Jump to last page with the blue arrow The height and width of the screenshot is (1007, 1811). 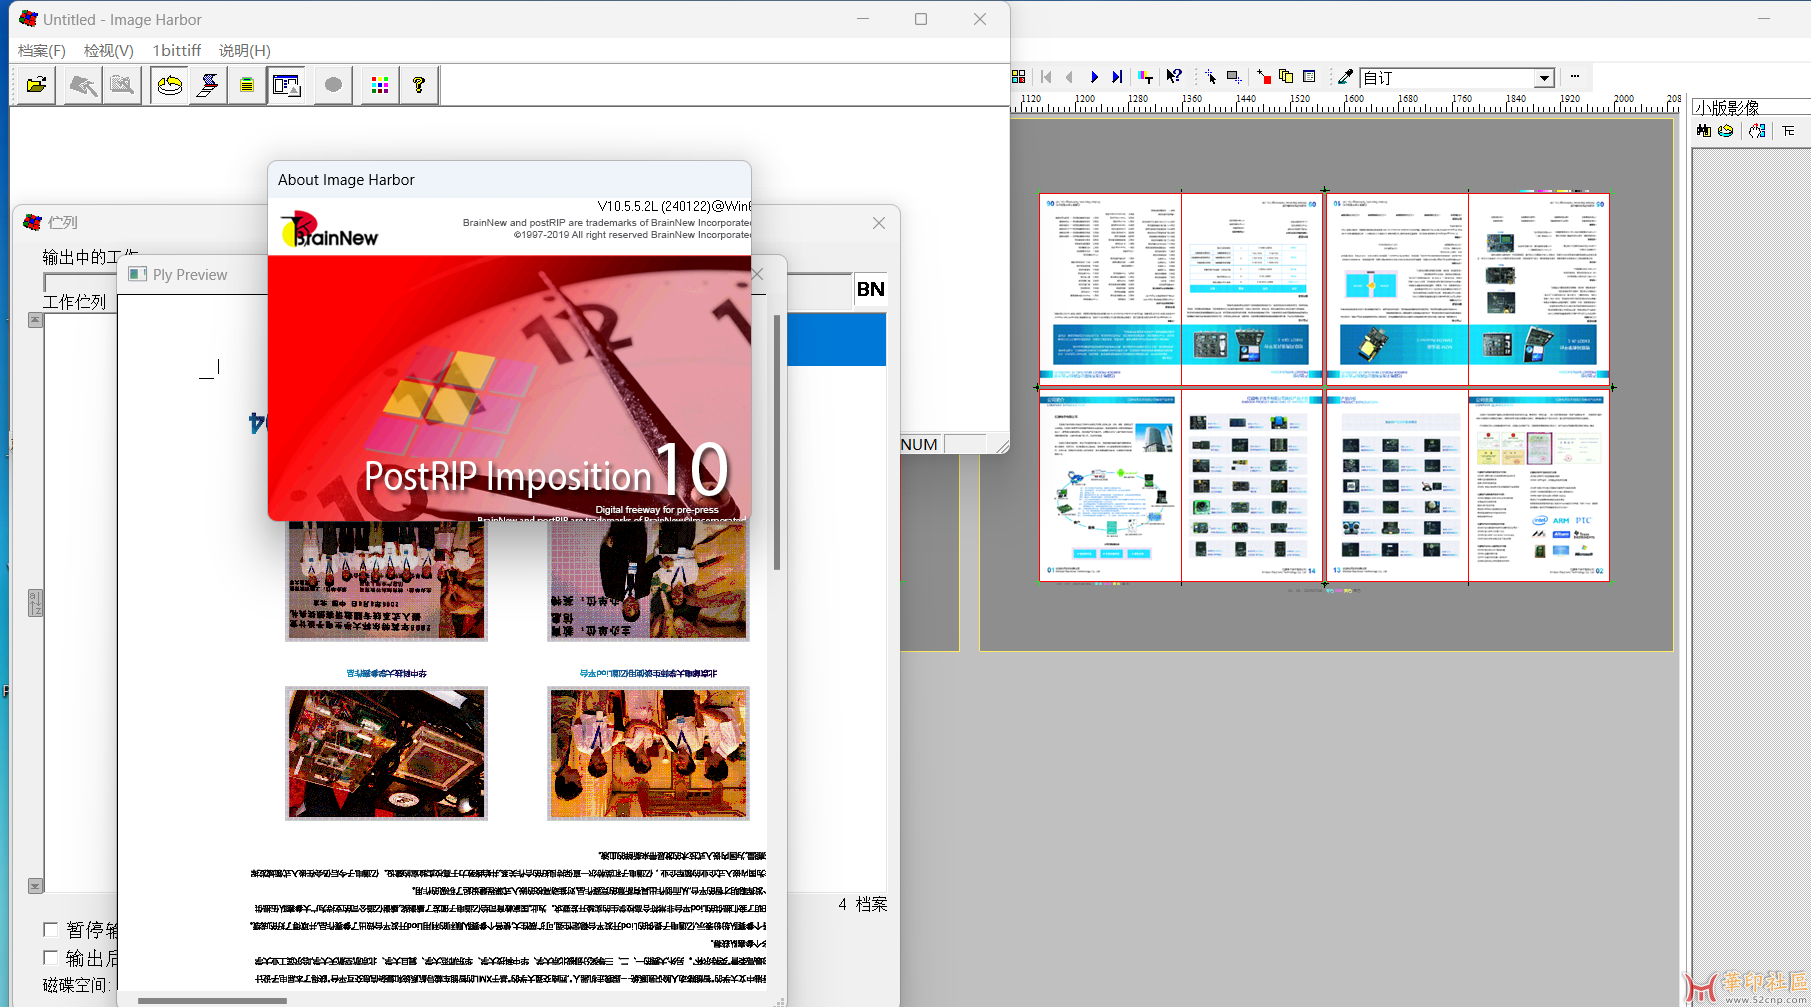pos(1117,77)
